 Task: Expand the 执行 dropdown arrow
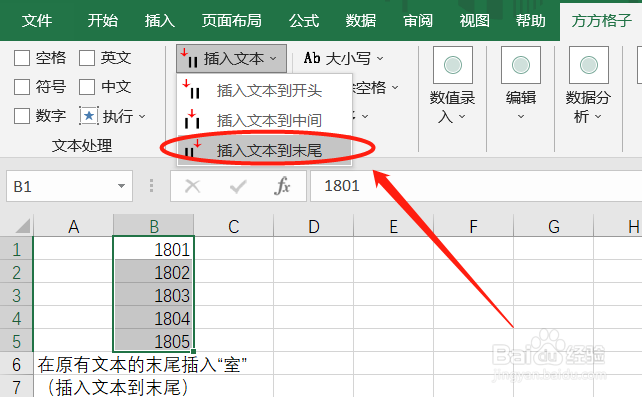click(142, 117)
